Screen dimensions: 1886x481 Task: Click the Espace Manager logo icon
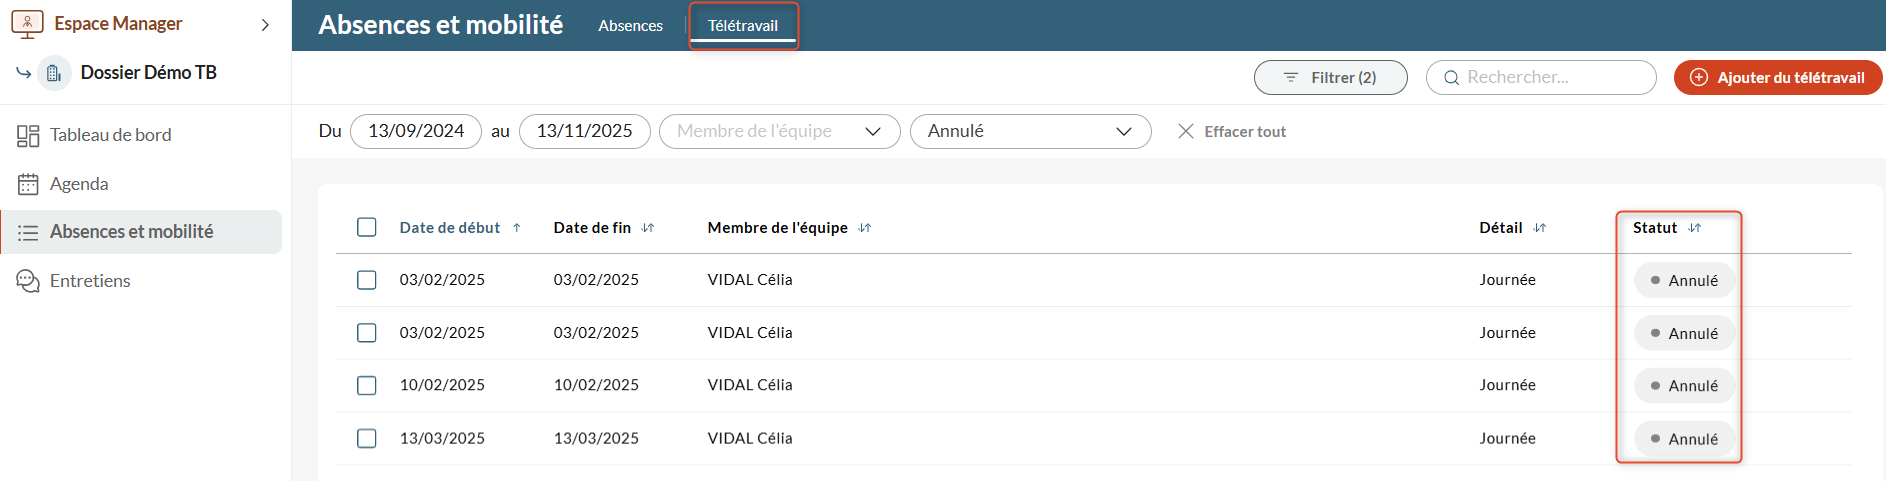pyautogui.click(x=27, y=23)
